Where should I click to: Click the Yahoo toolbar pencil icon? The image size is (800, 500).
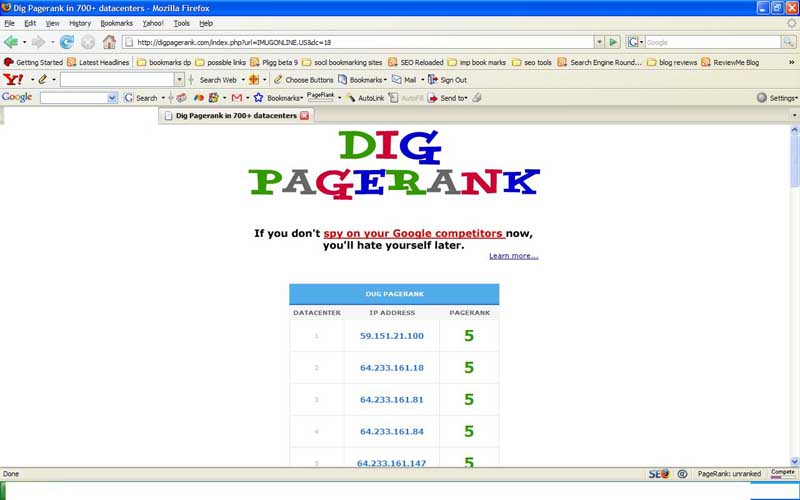coord(42,80)
